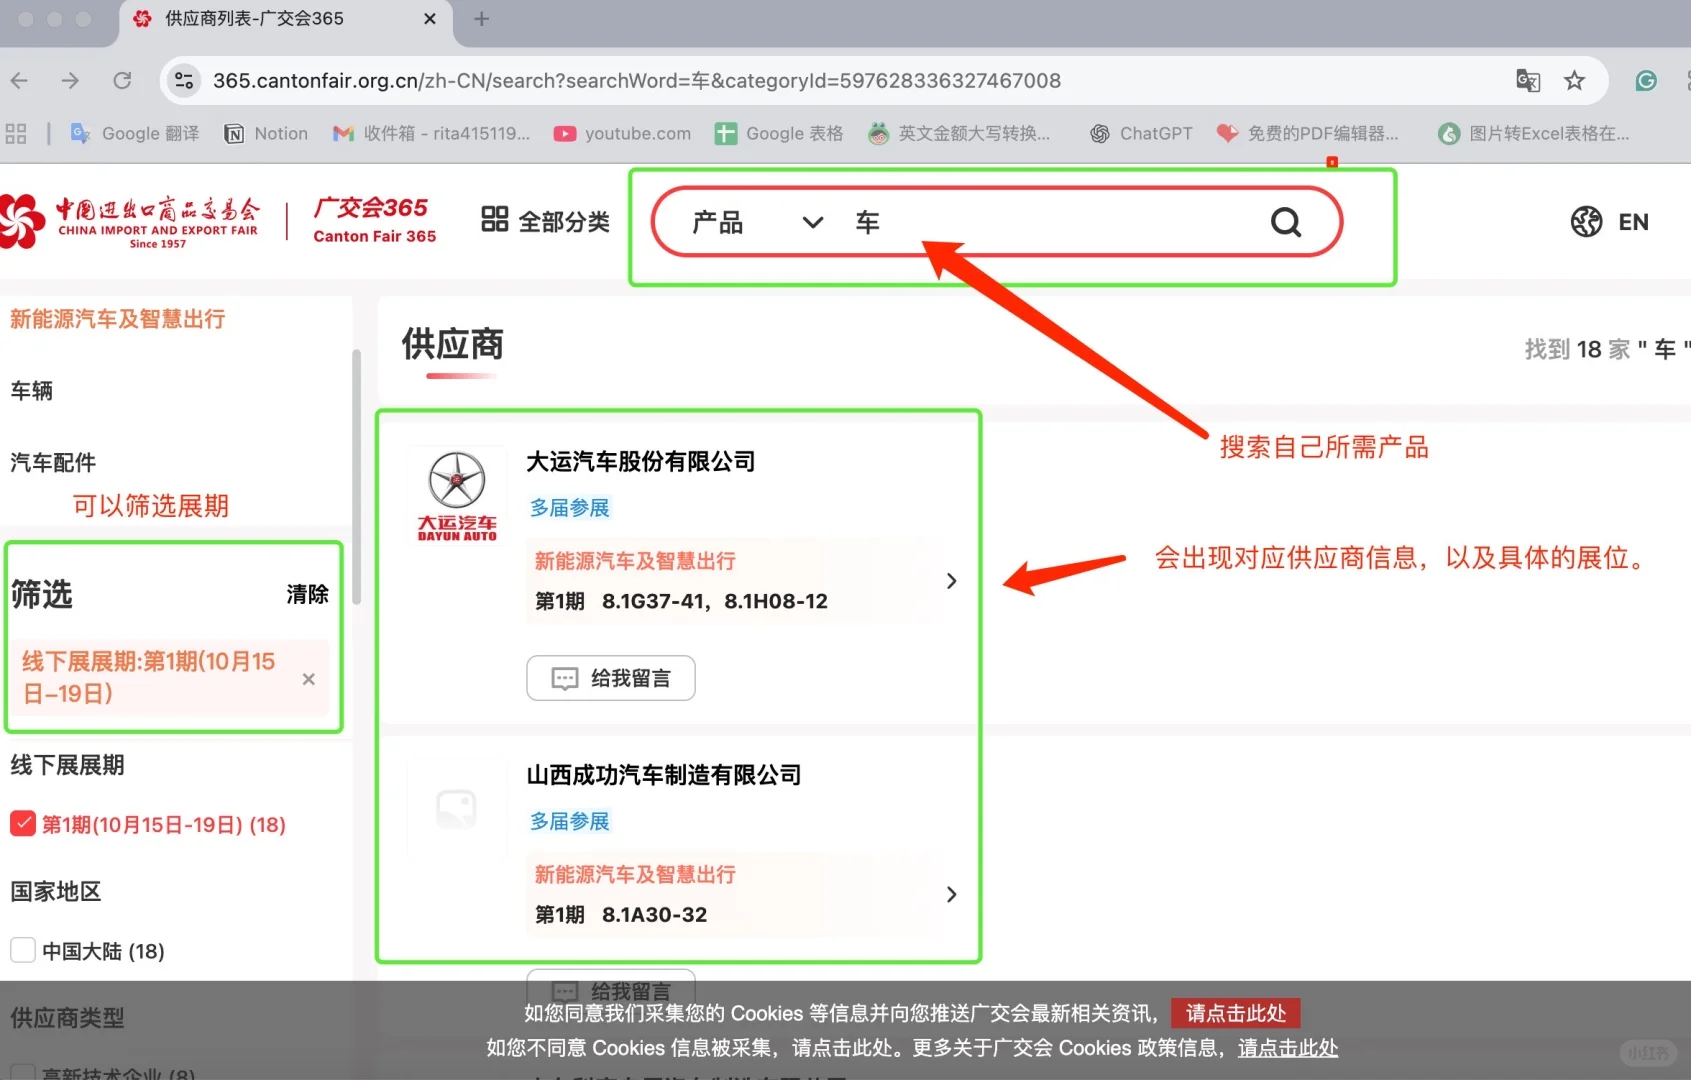The width and height of the screenshot is (1691, 1080).
Task: Click the magnifier search icon
Action: [1286, 222]
